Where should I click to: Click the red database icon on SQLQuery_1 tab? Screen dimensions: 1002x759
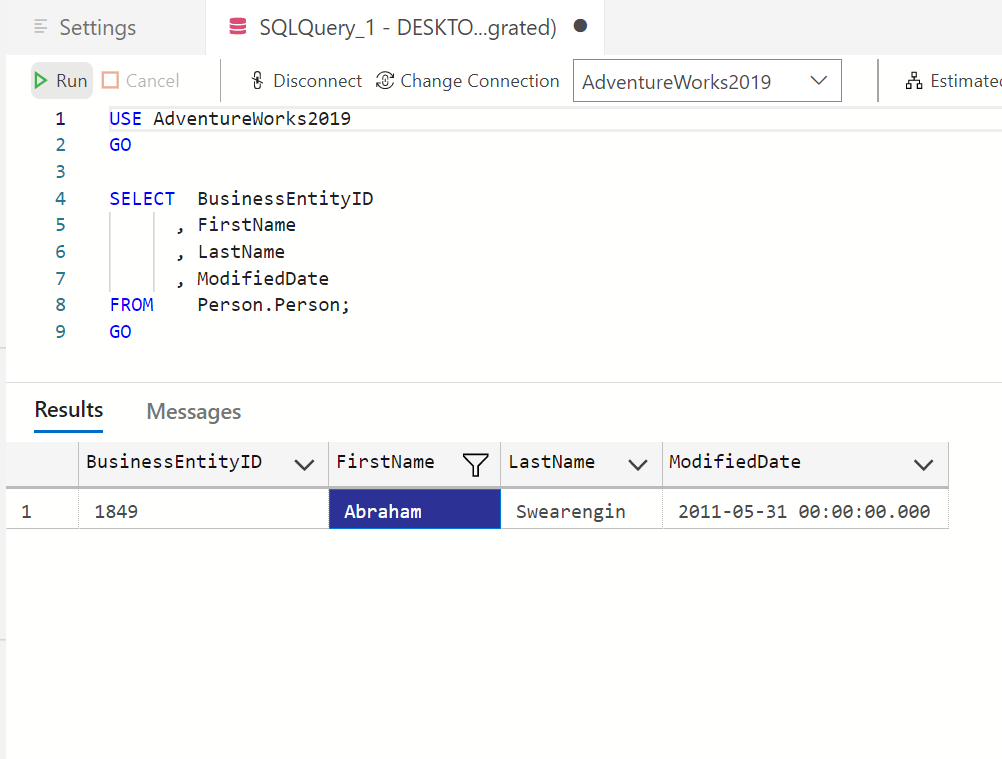click(237, 27)
